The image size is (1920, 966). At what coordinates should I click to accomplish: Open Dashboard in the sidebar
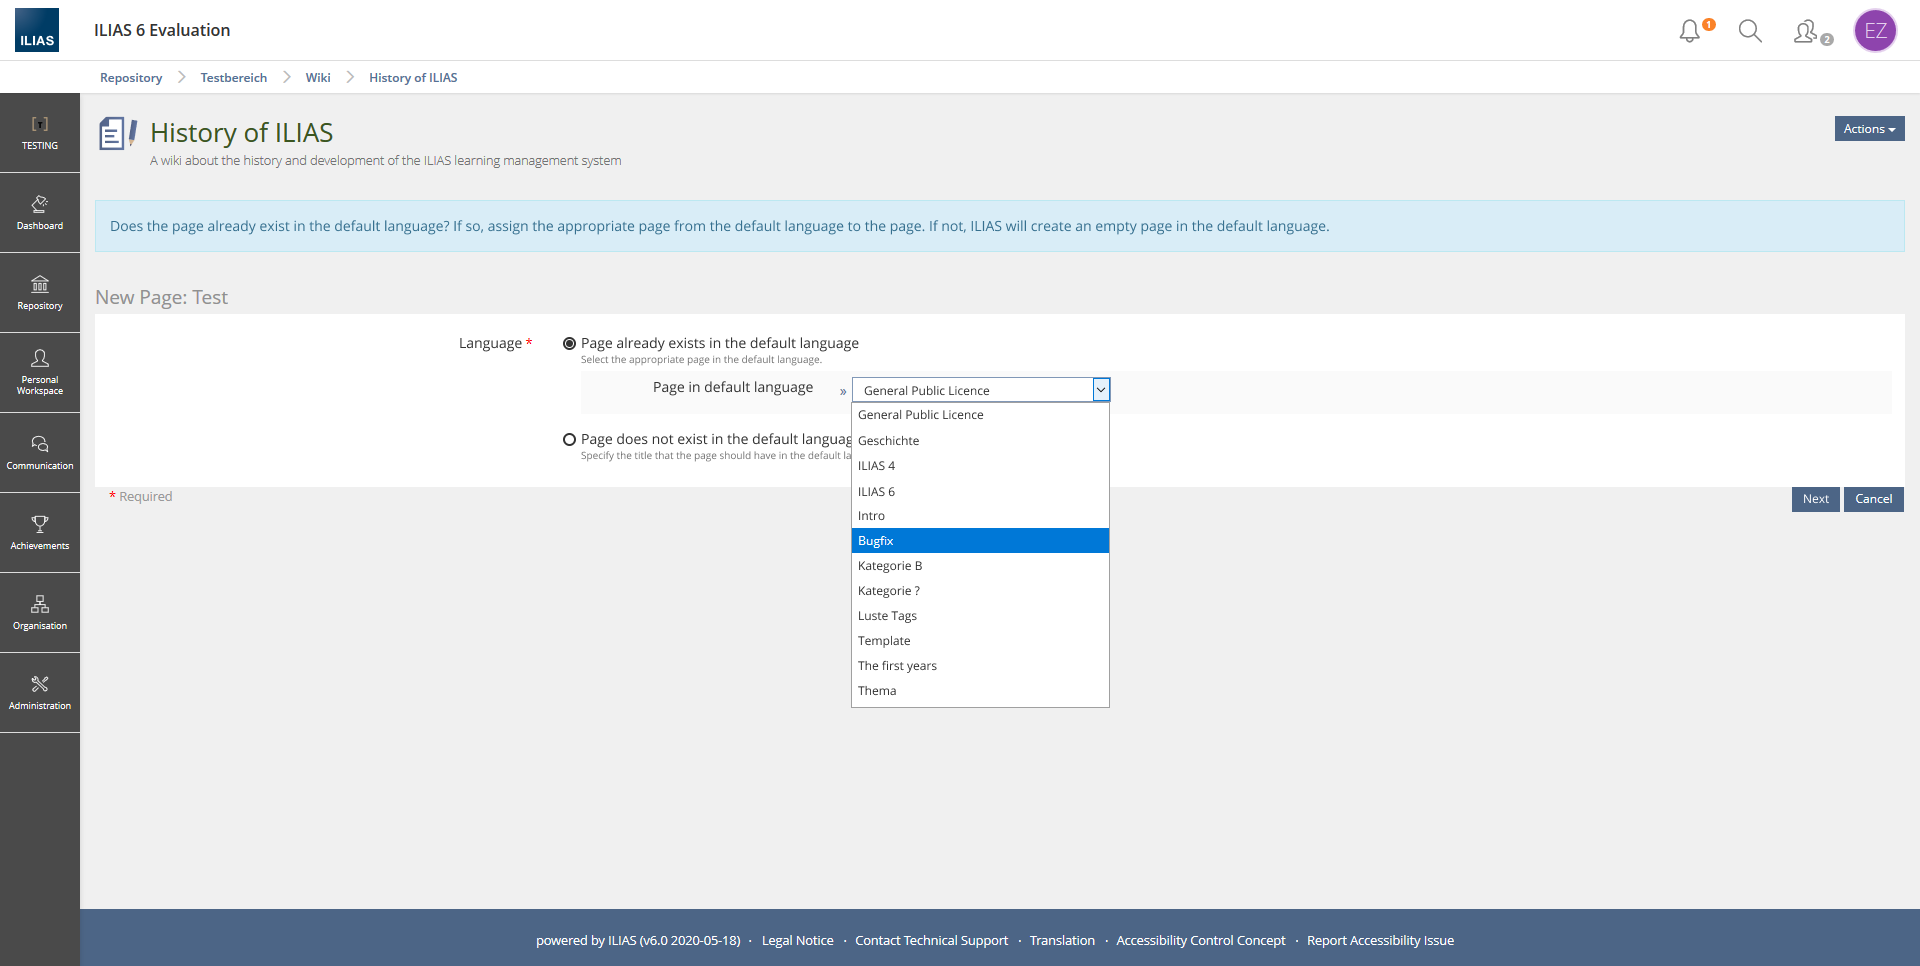click(40, 213)
